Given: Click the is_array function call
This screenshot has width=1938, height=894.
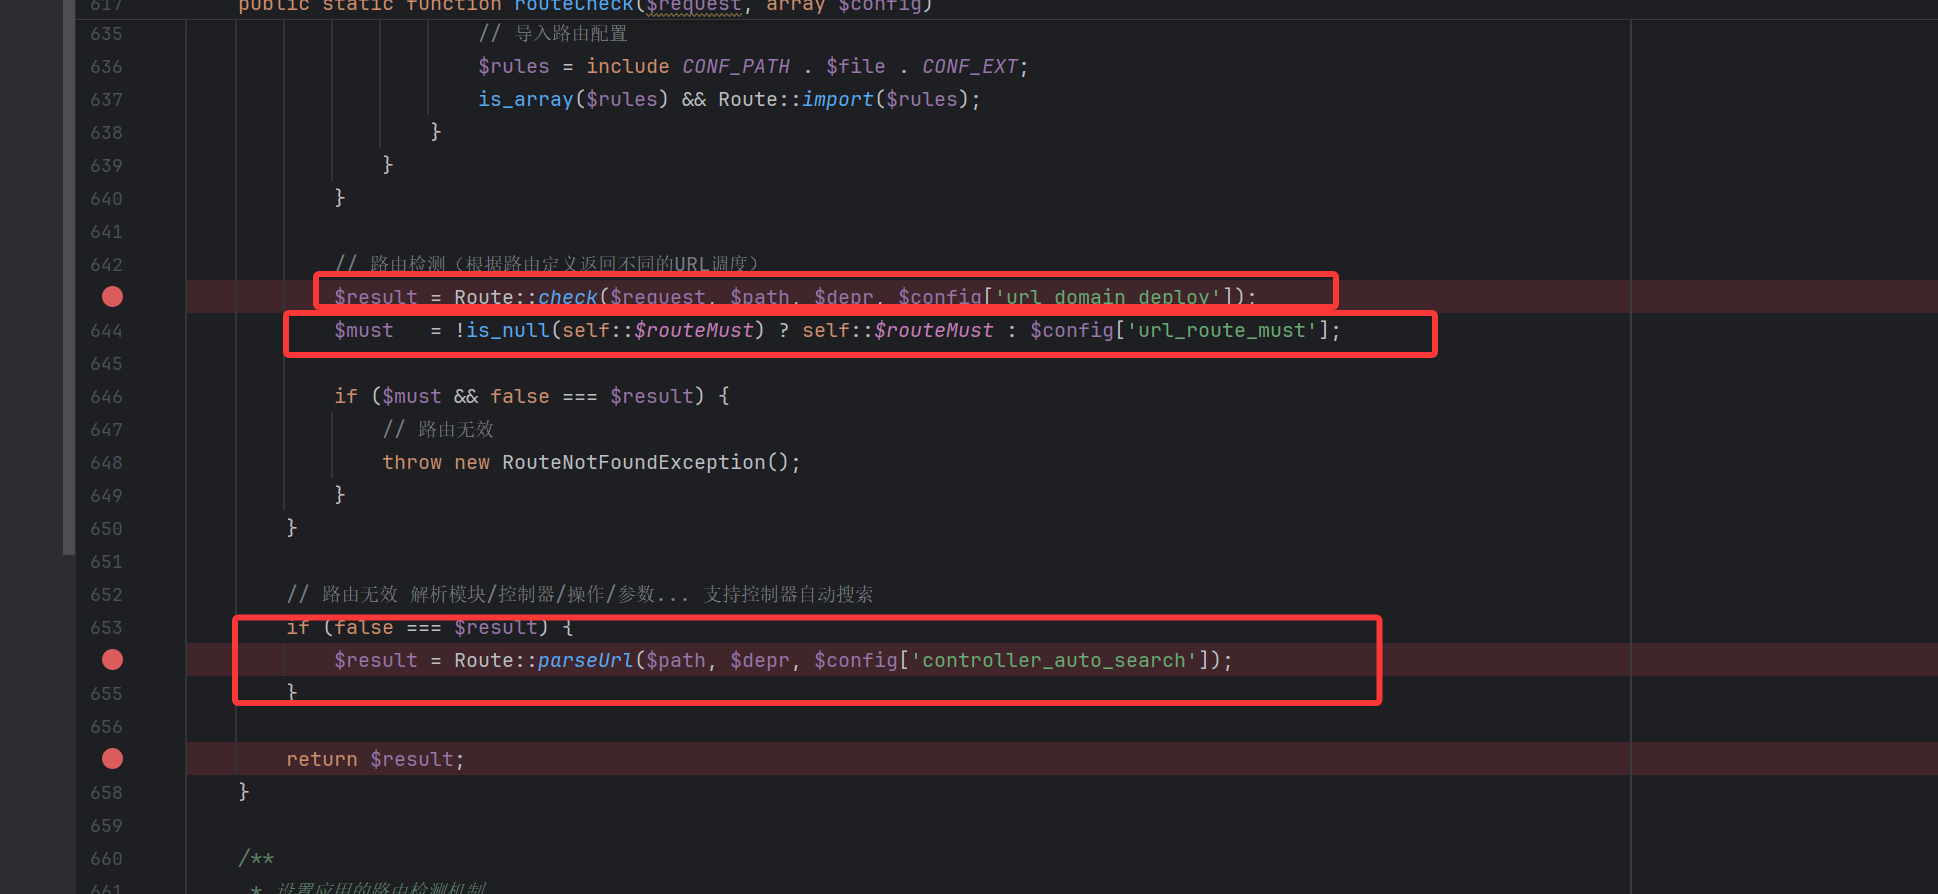Looking at the screenshot, I should point(525,100).
